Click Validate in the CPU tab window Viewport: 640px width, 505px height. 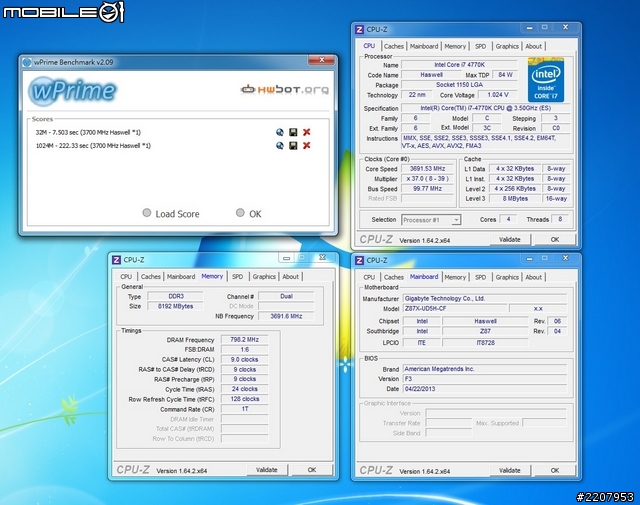509,240
